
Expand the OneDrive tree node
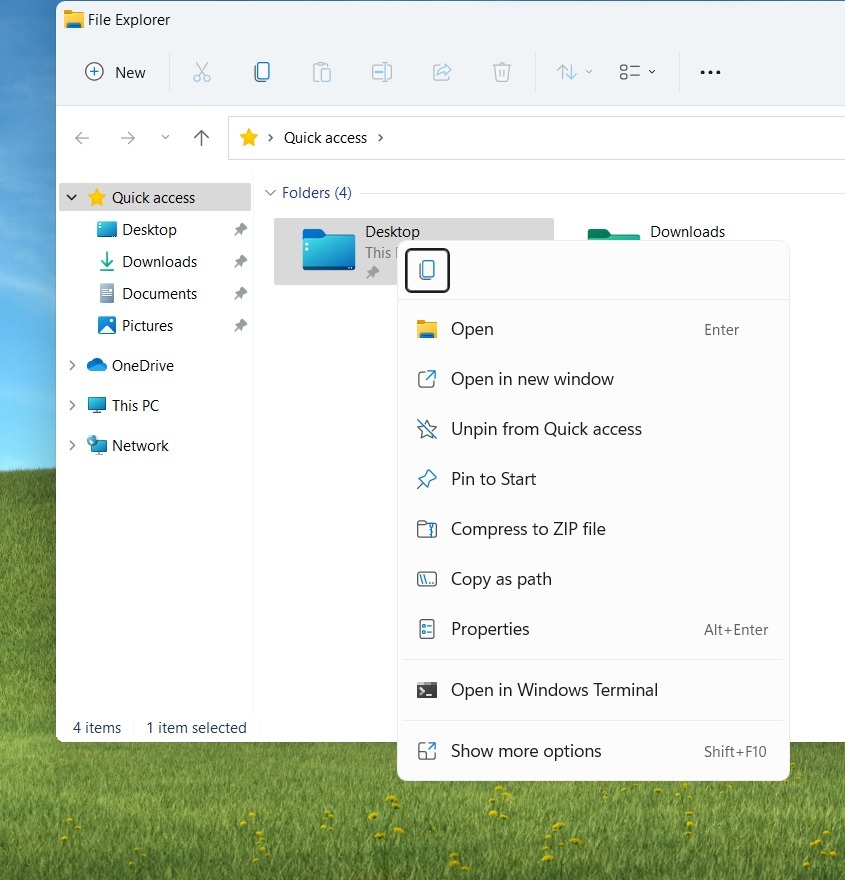[x=72, y=366]
